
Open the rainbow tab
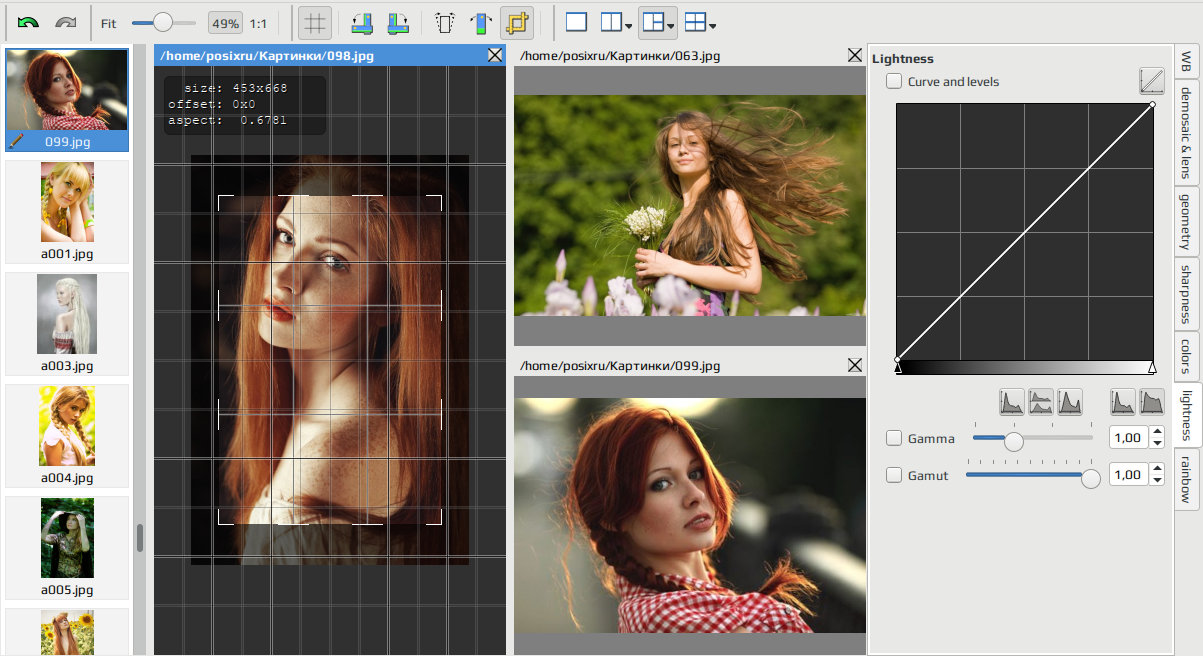pos(1186,480)
